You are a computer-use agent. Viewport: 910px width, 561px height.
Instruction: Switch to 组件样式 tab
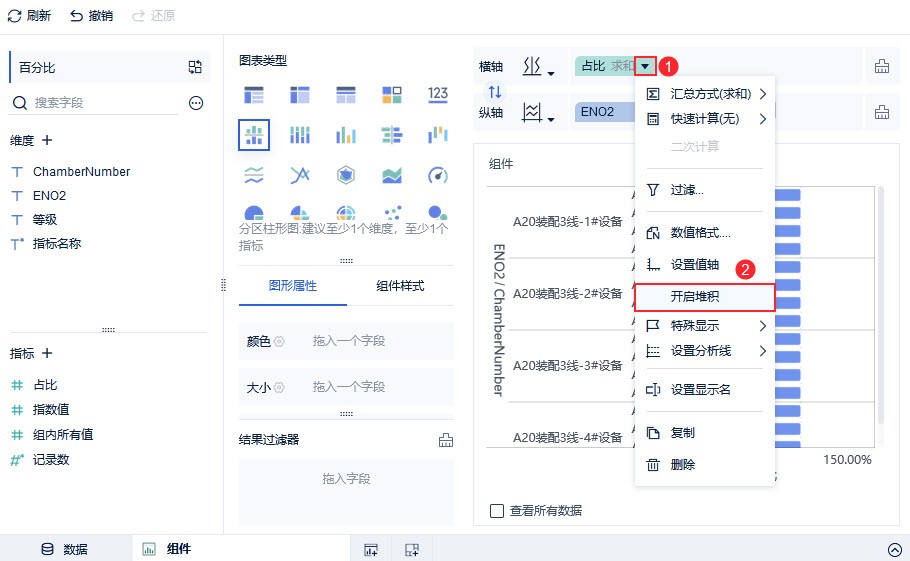click(400, 286)
